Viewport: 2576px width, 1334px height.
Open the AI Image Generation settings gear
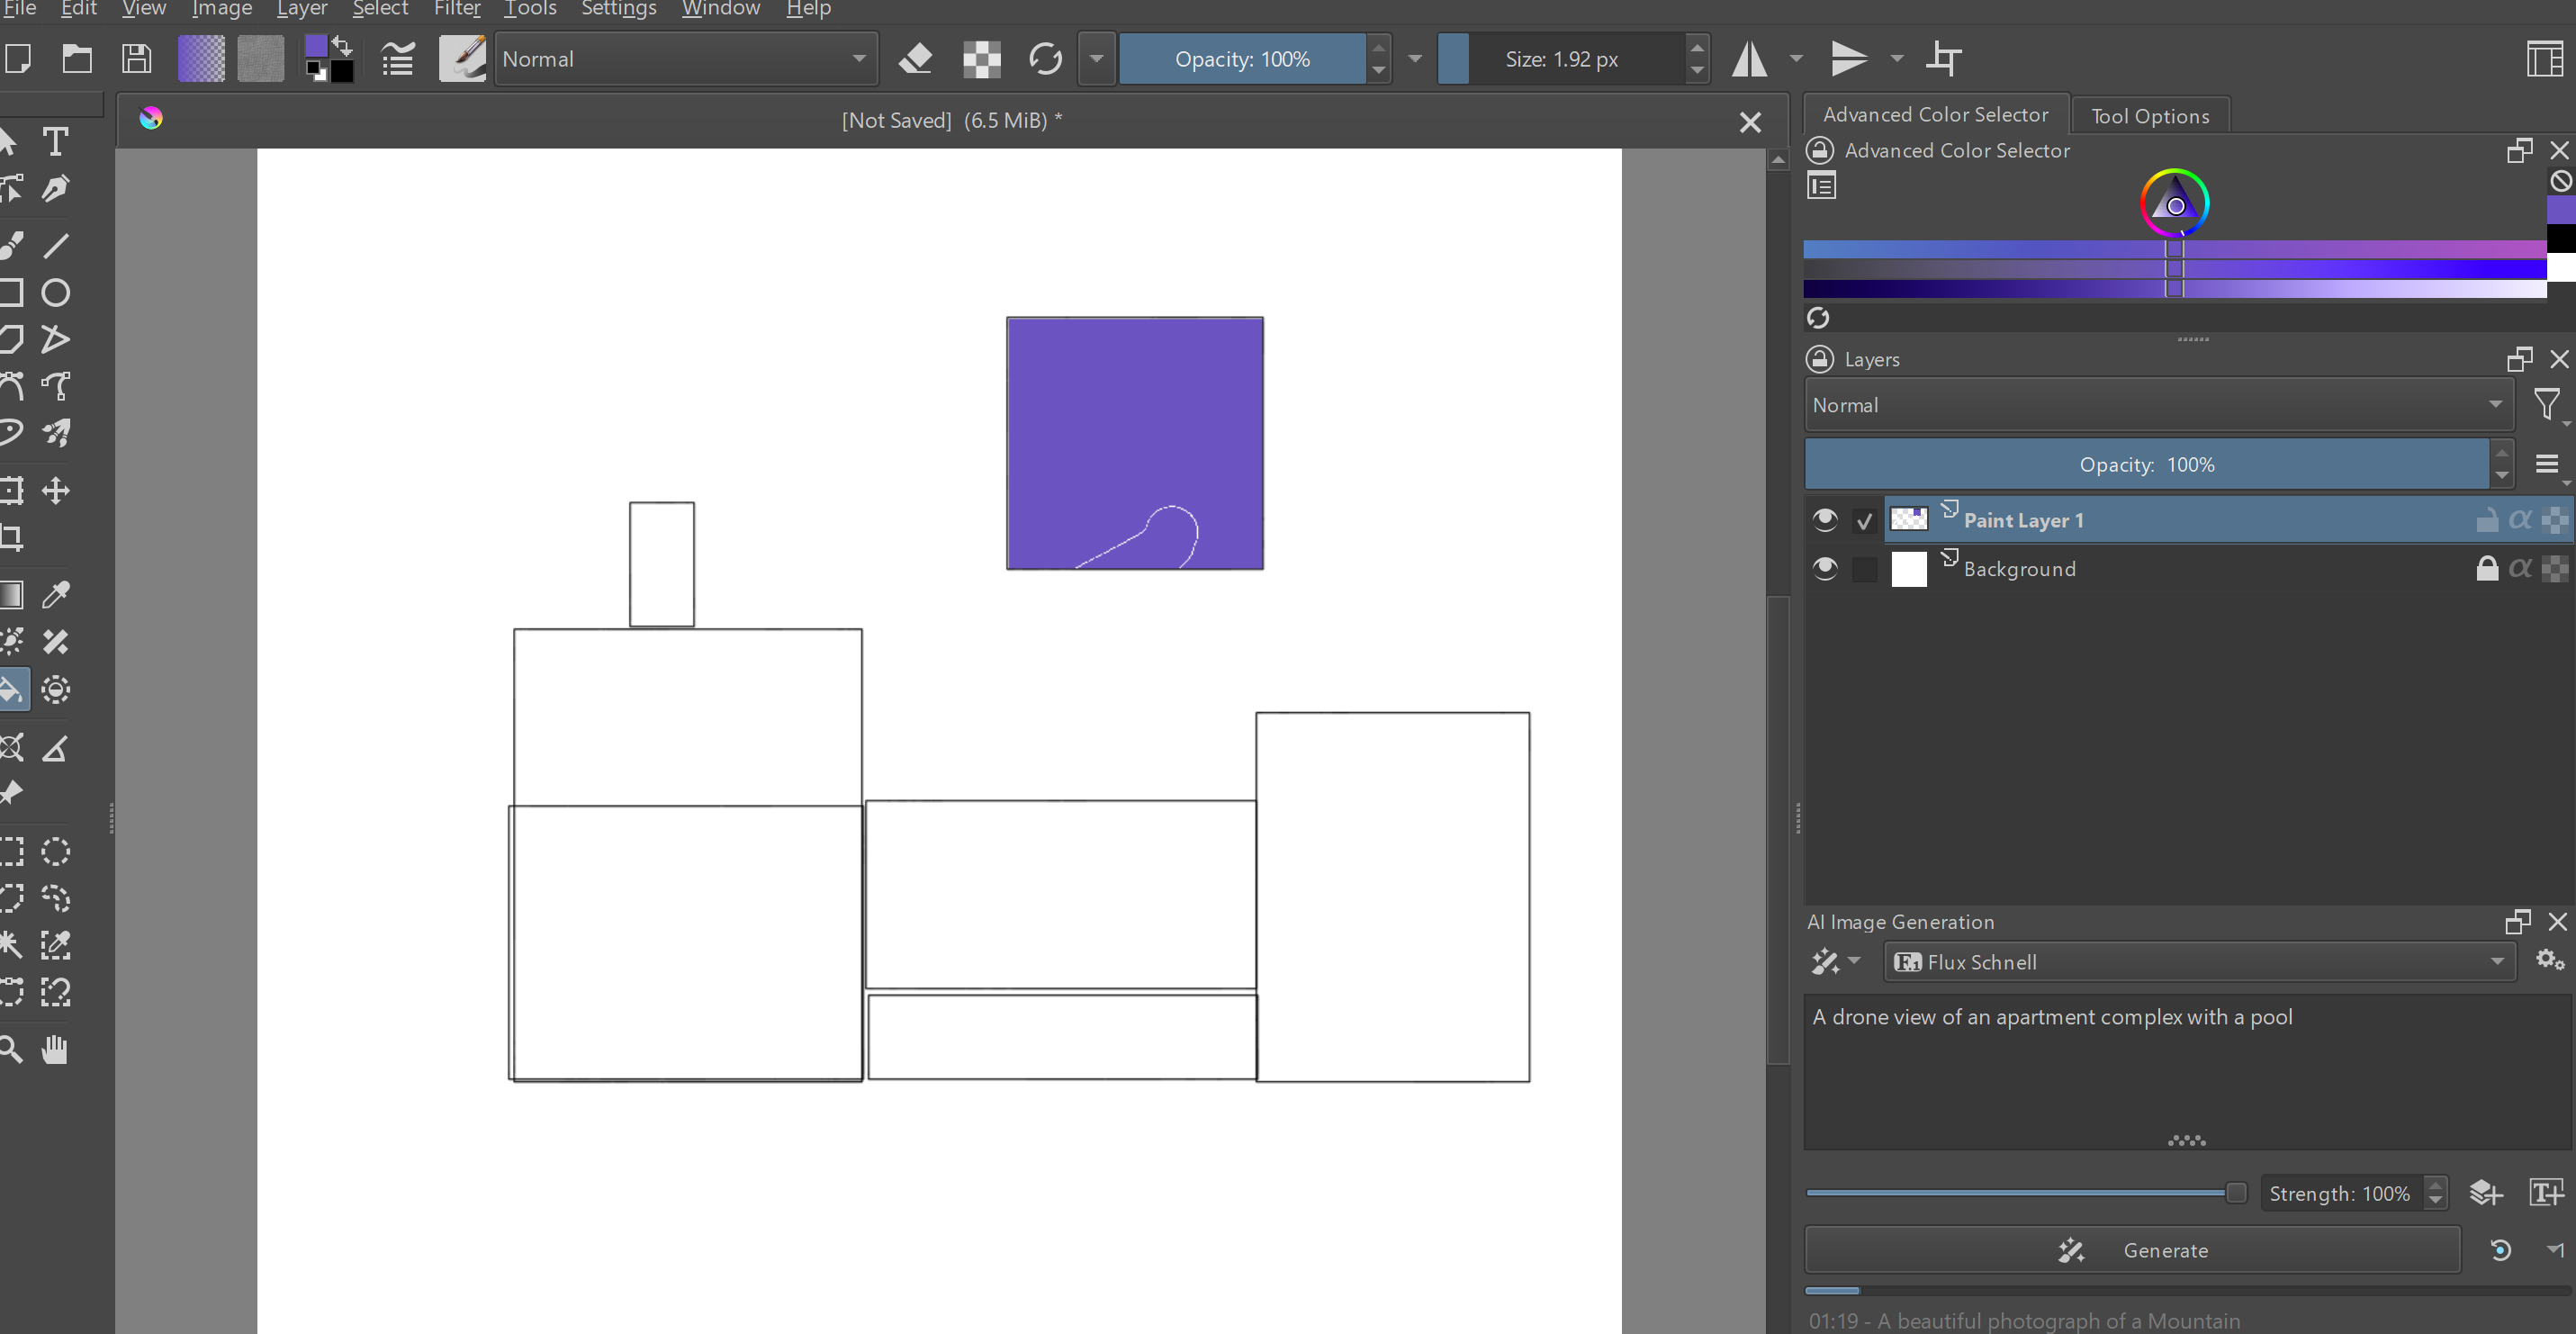point(2548,961)
